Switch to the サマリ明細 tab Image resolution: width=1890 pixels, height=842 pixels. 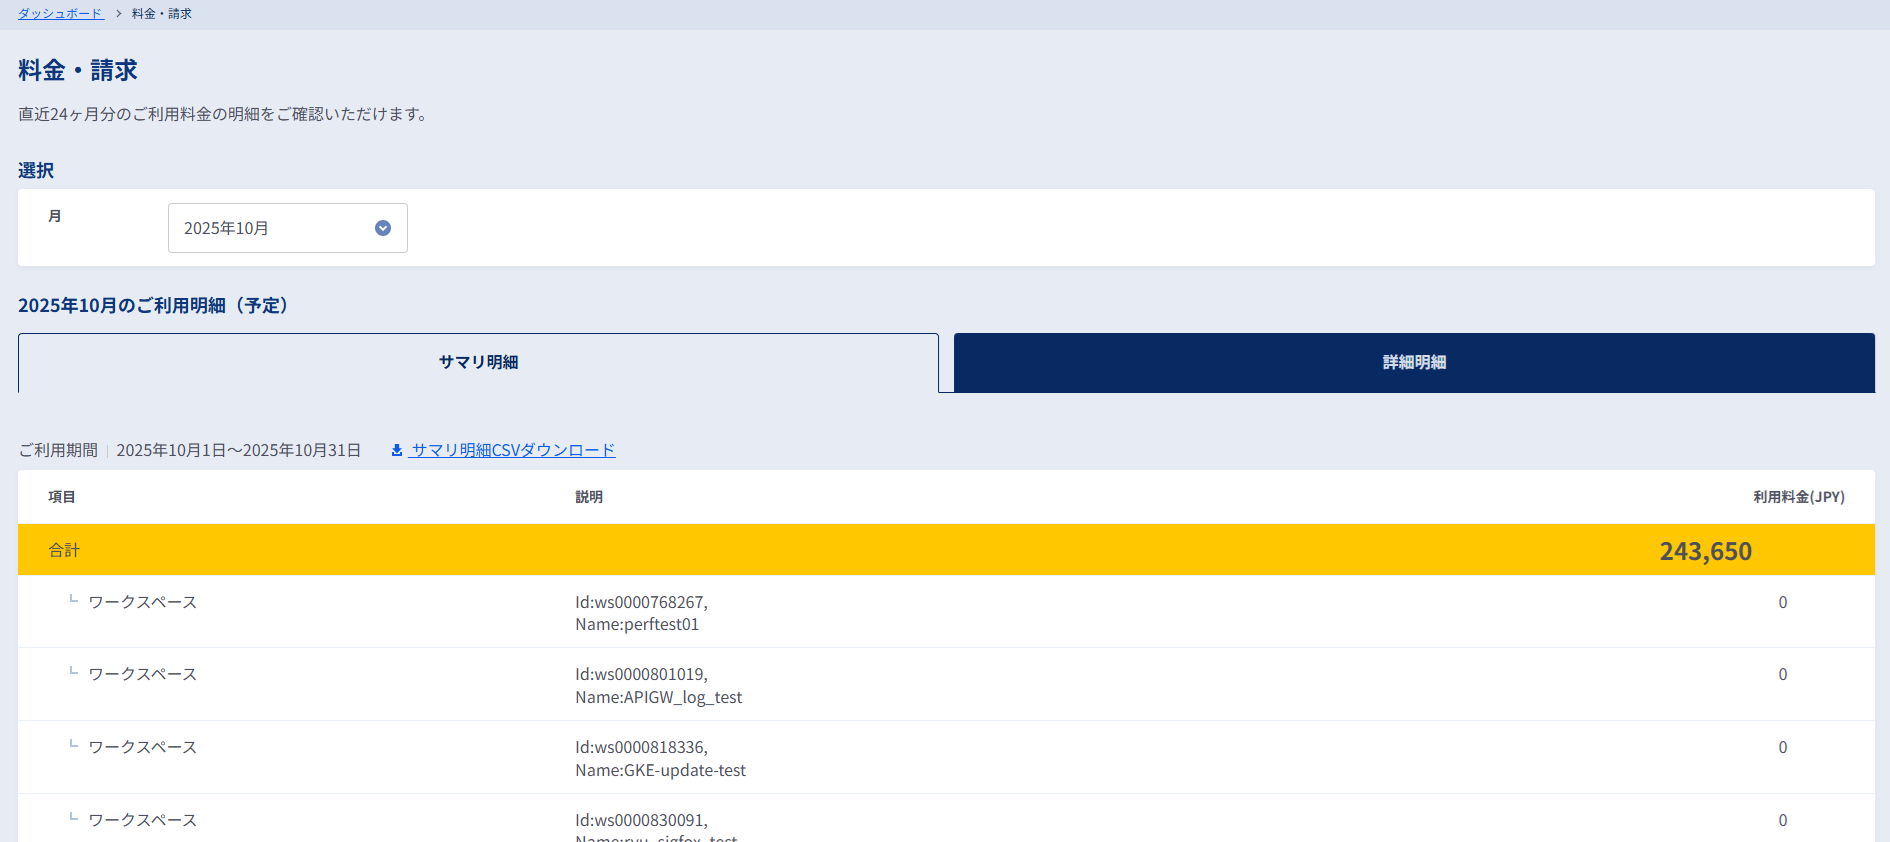pos(478,362)
